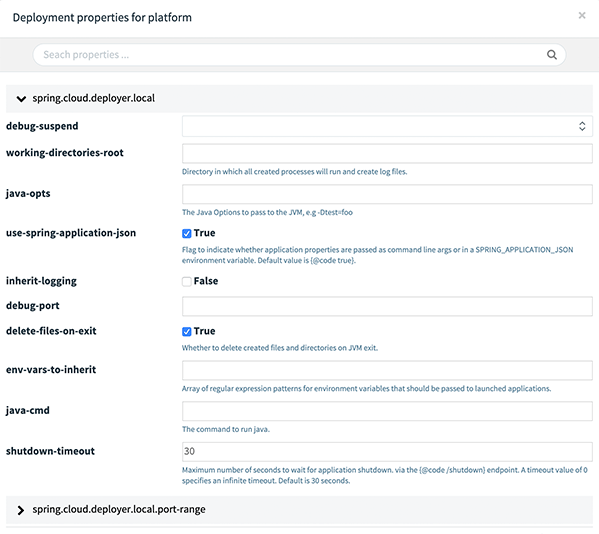
Task: Click the debug-suspend label
Action: [x=42, y=126]
